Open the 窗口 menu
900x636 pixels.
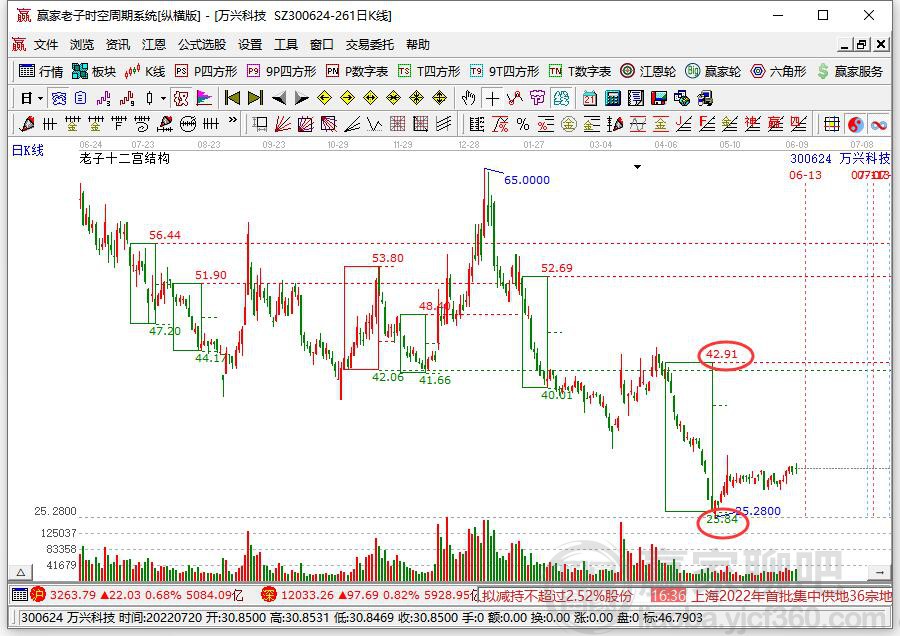(x=321, y=45)
